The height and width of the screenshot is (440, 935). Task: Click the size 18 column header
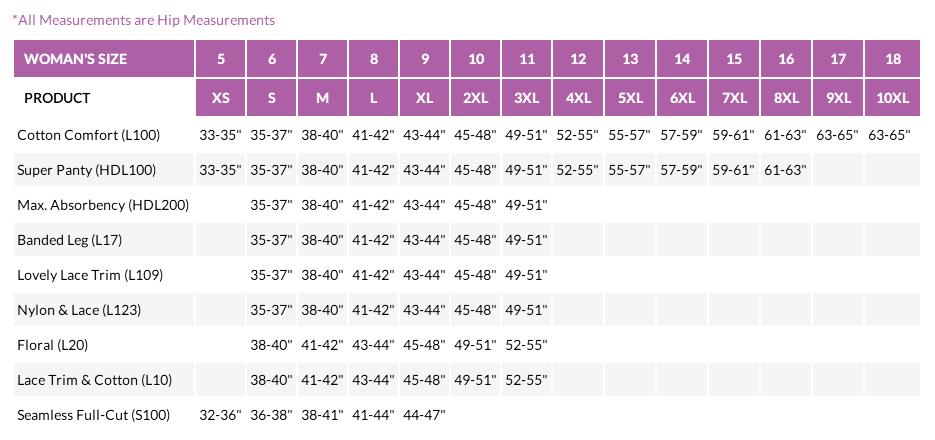click(893, 59)
